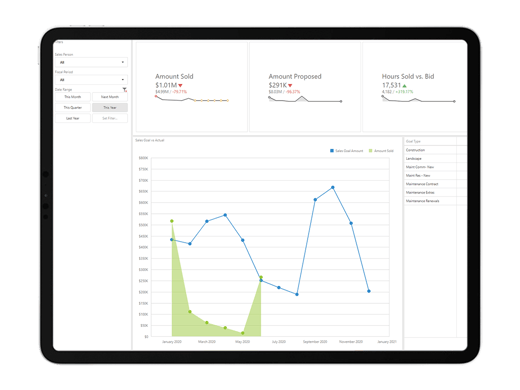Click the Sales Goal vs Actual chart title
Viewport: 520px width, 390px height.
click(150, 140)
